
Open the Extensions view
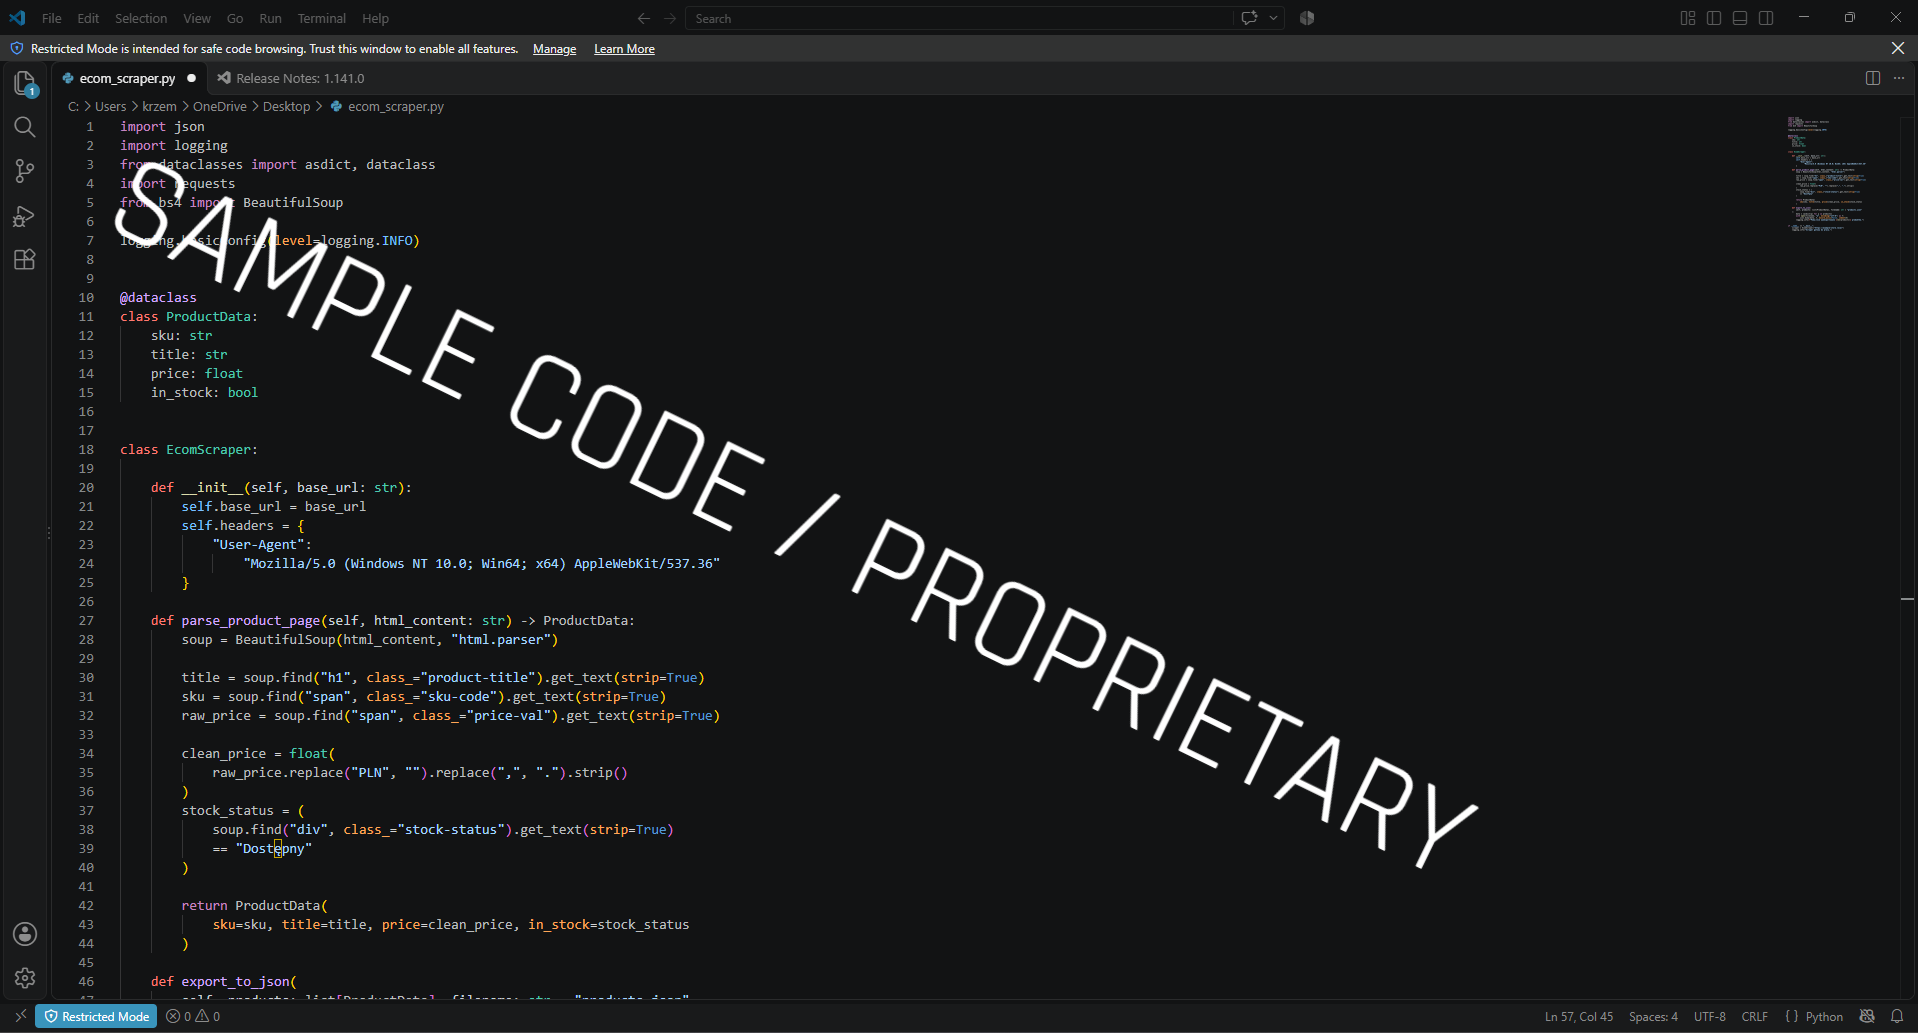click(25, 260)
